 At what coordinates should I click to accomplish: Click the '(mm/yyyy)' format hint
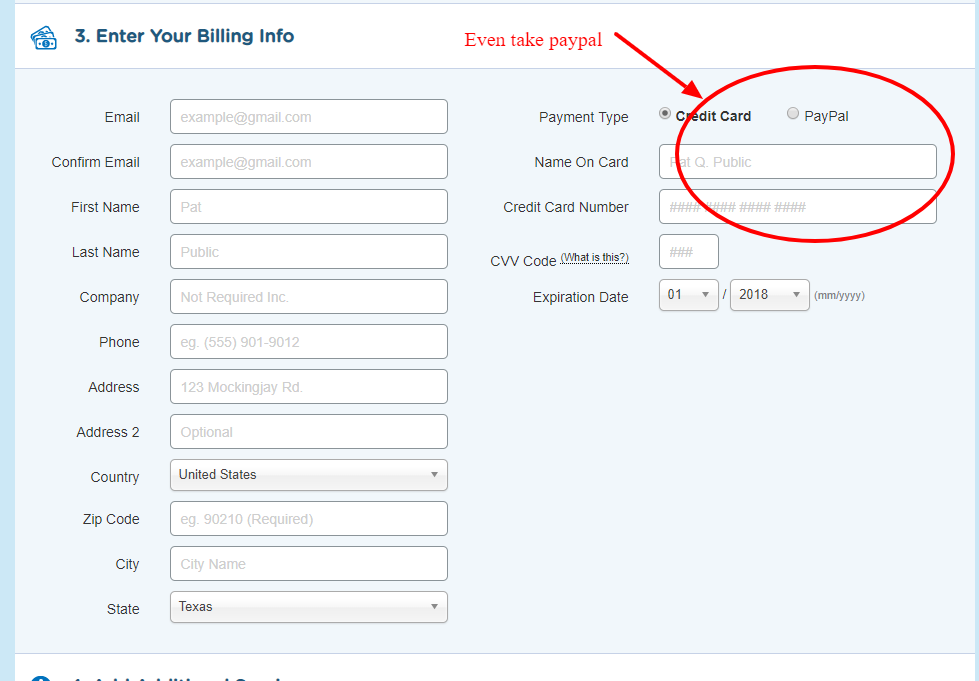(839, 296)
